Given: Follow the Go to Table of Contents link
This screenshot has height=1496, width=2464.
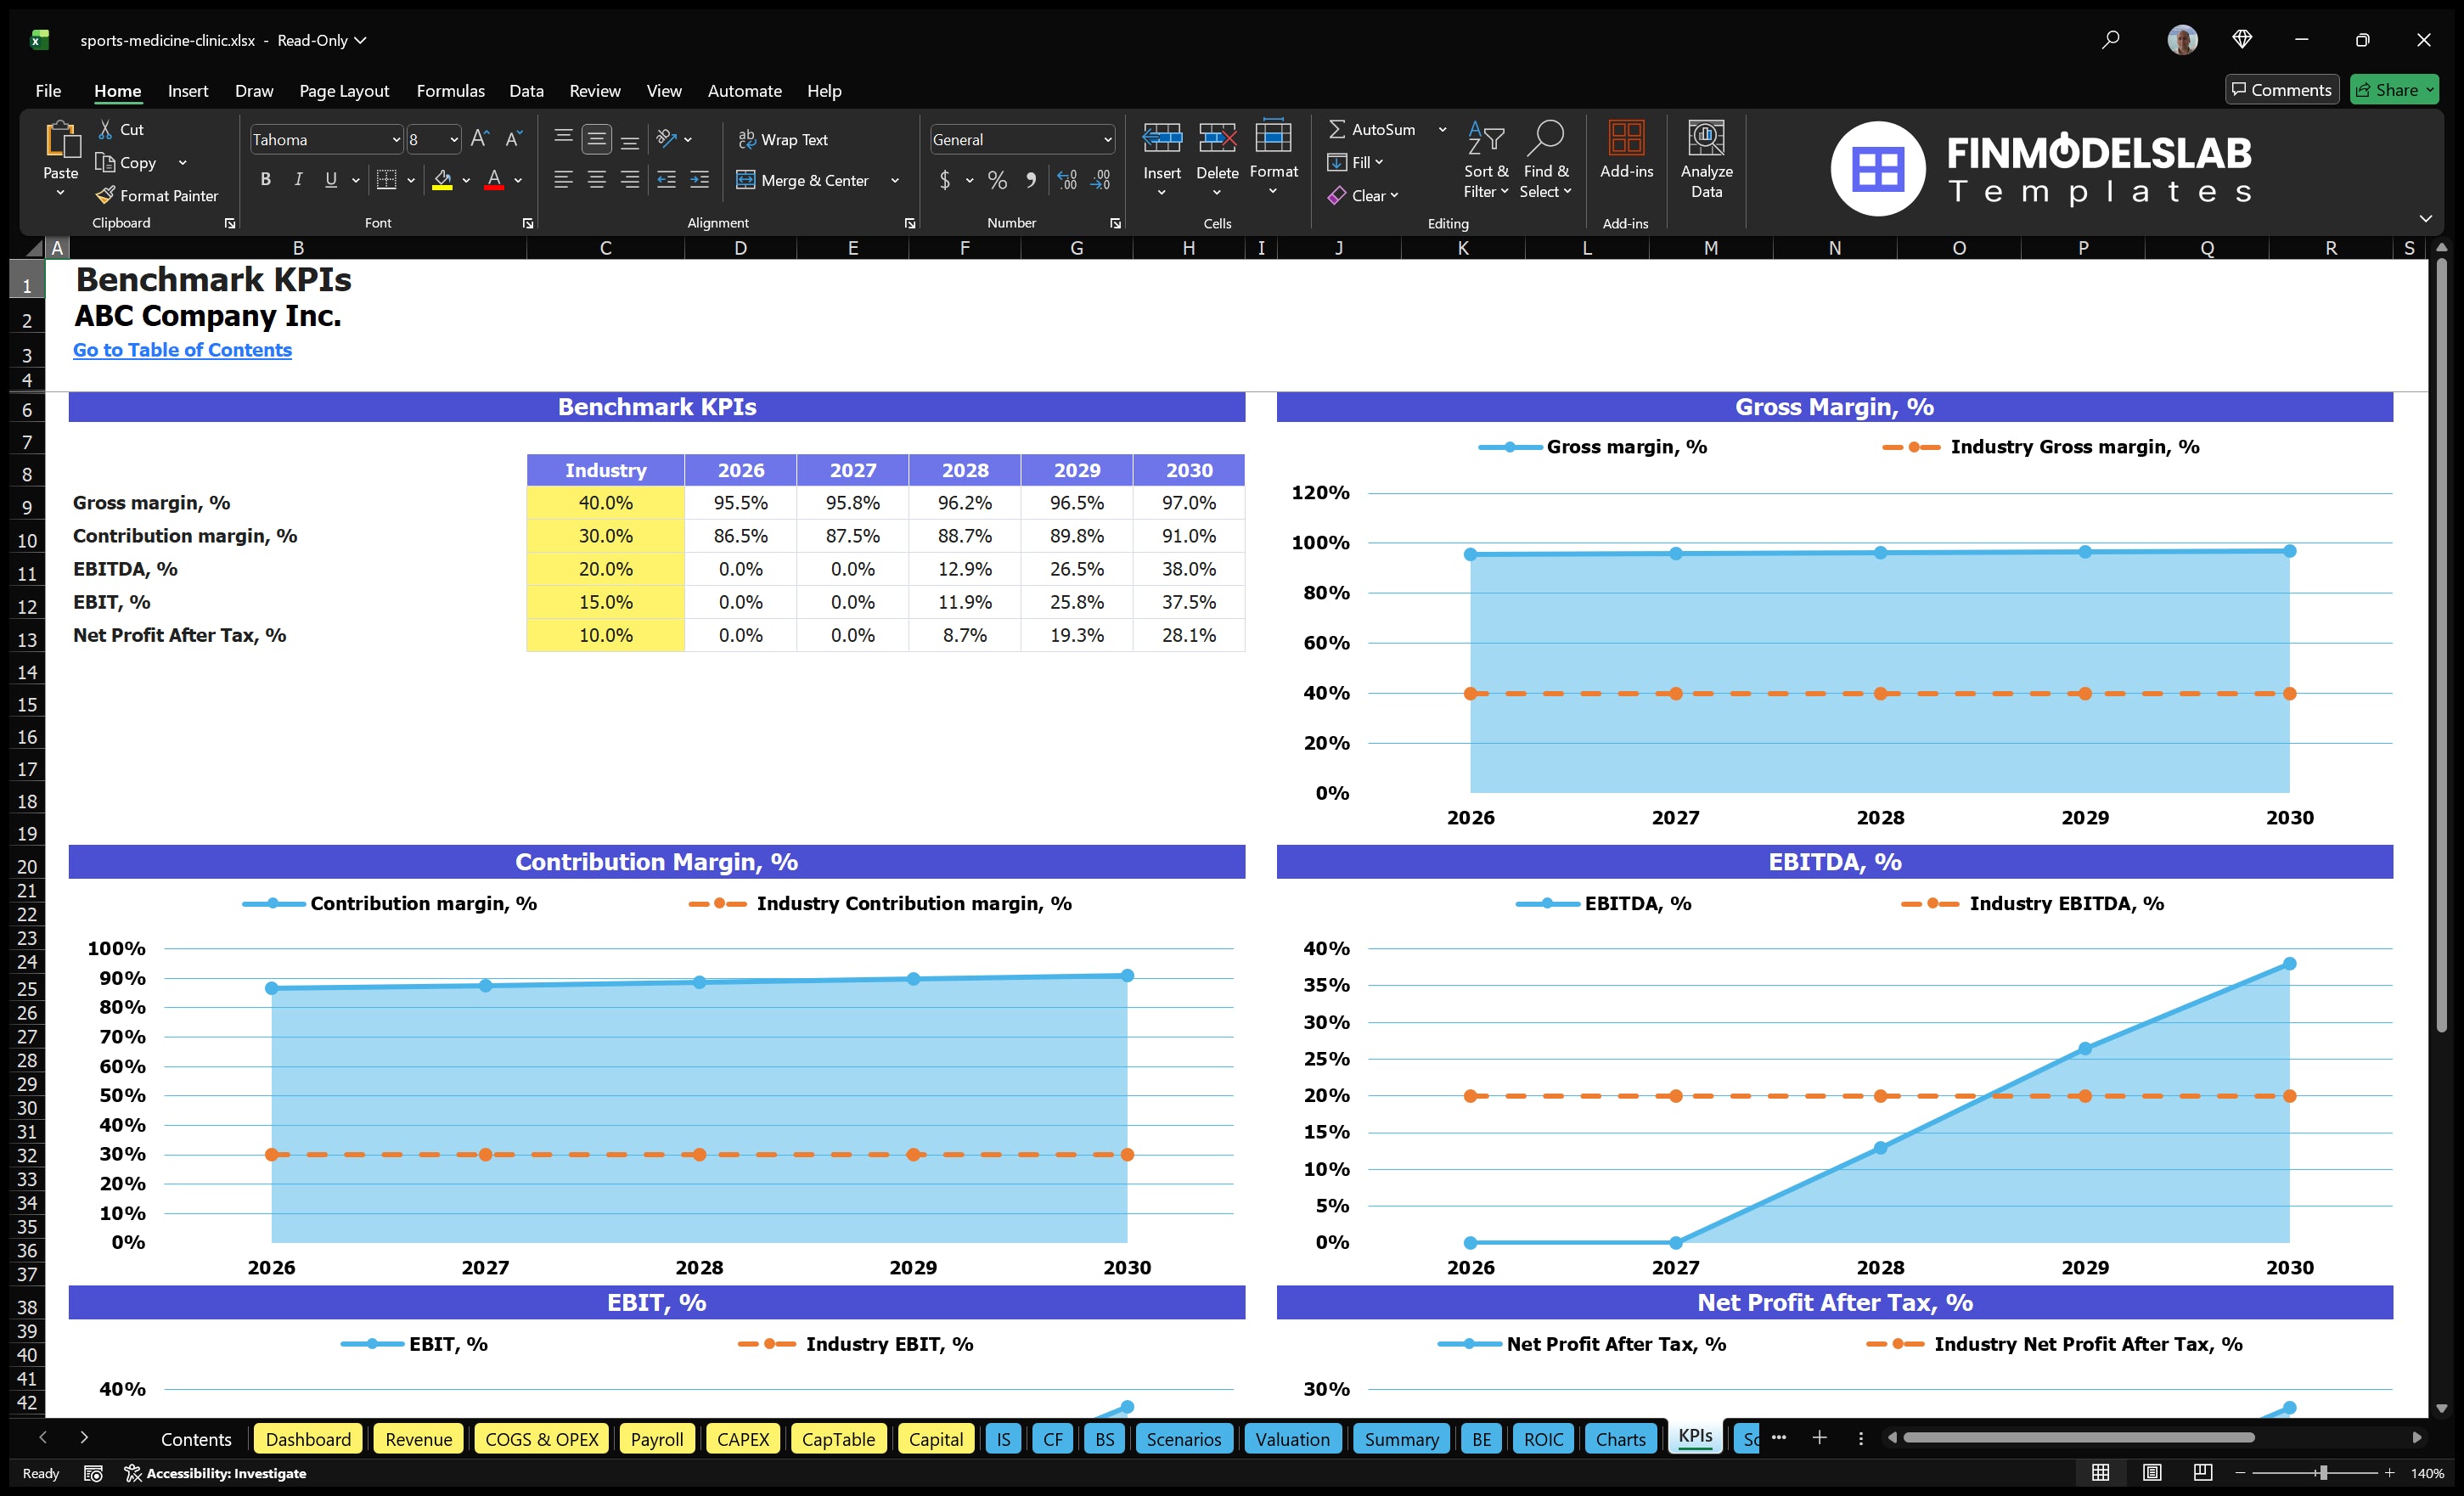Looking at the screenshot, I should 182,350.
